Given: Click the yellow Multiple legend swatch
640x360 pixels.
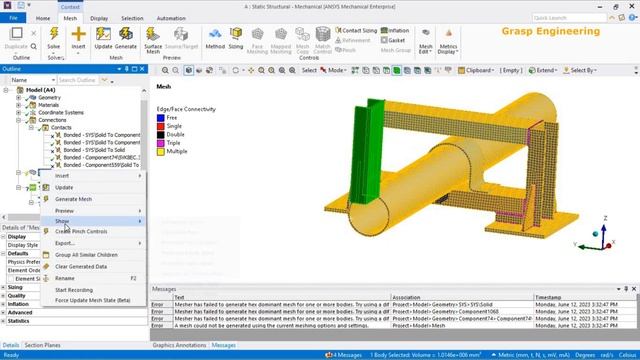Looking at the screenshot, I should [x=160, y=151].
